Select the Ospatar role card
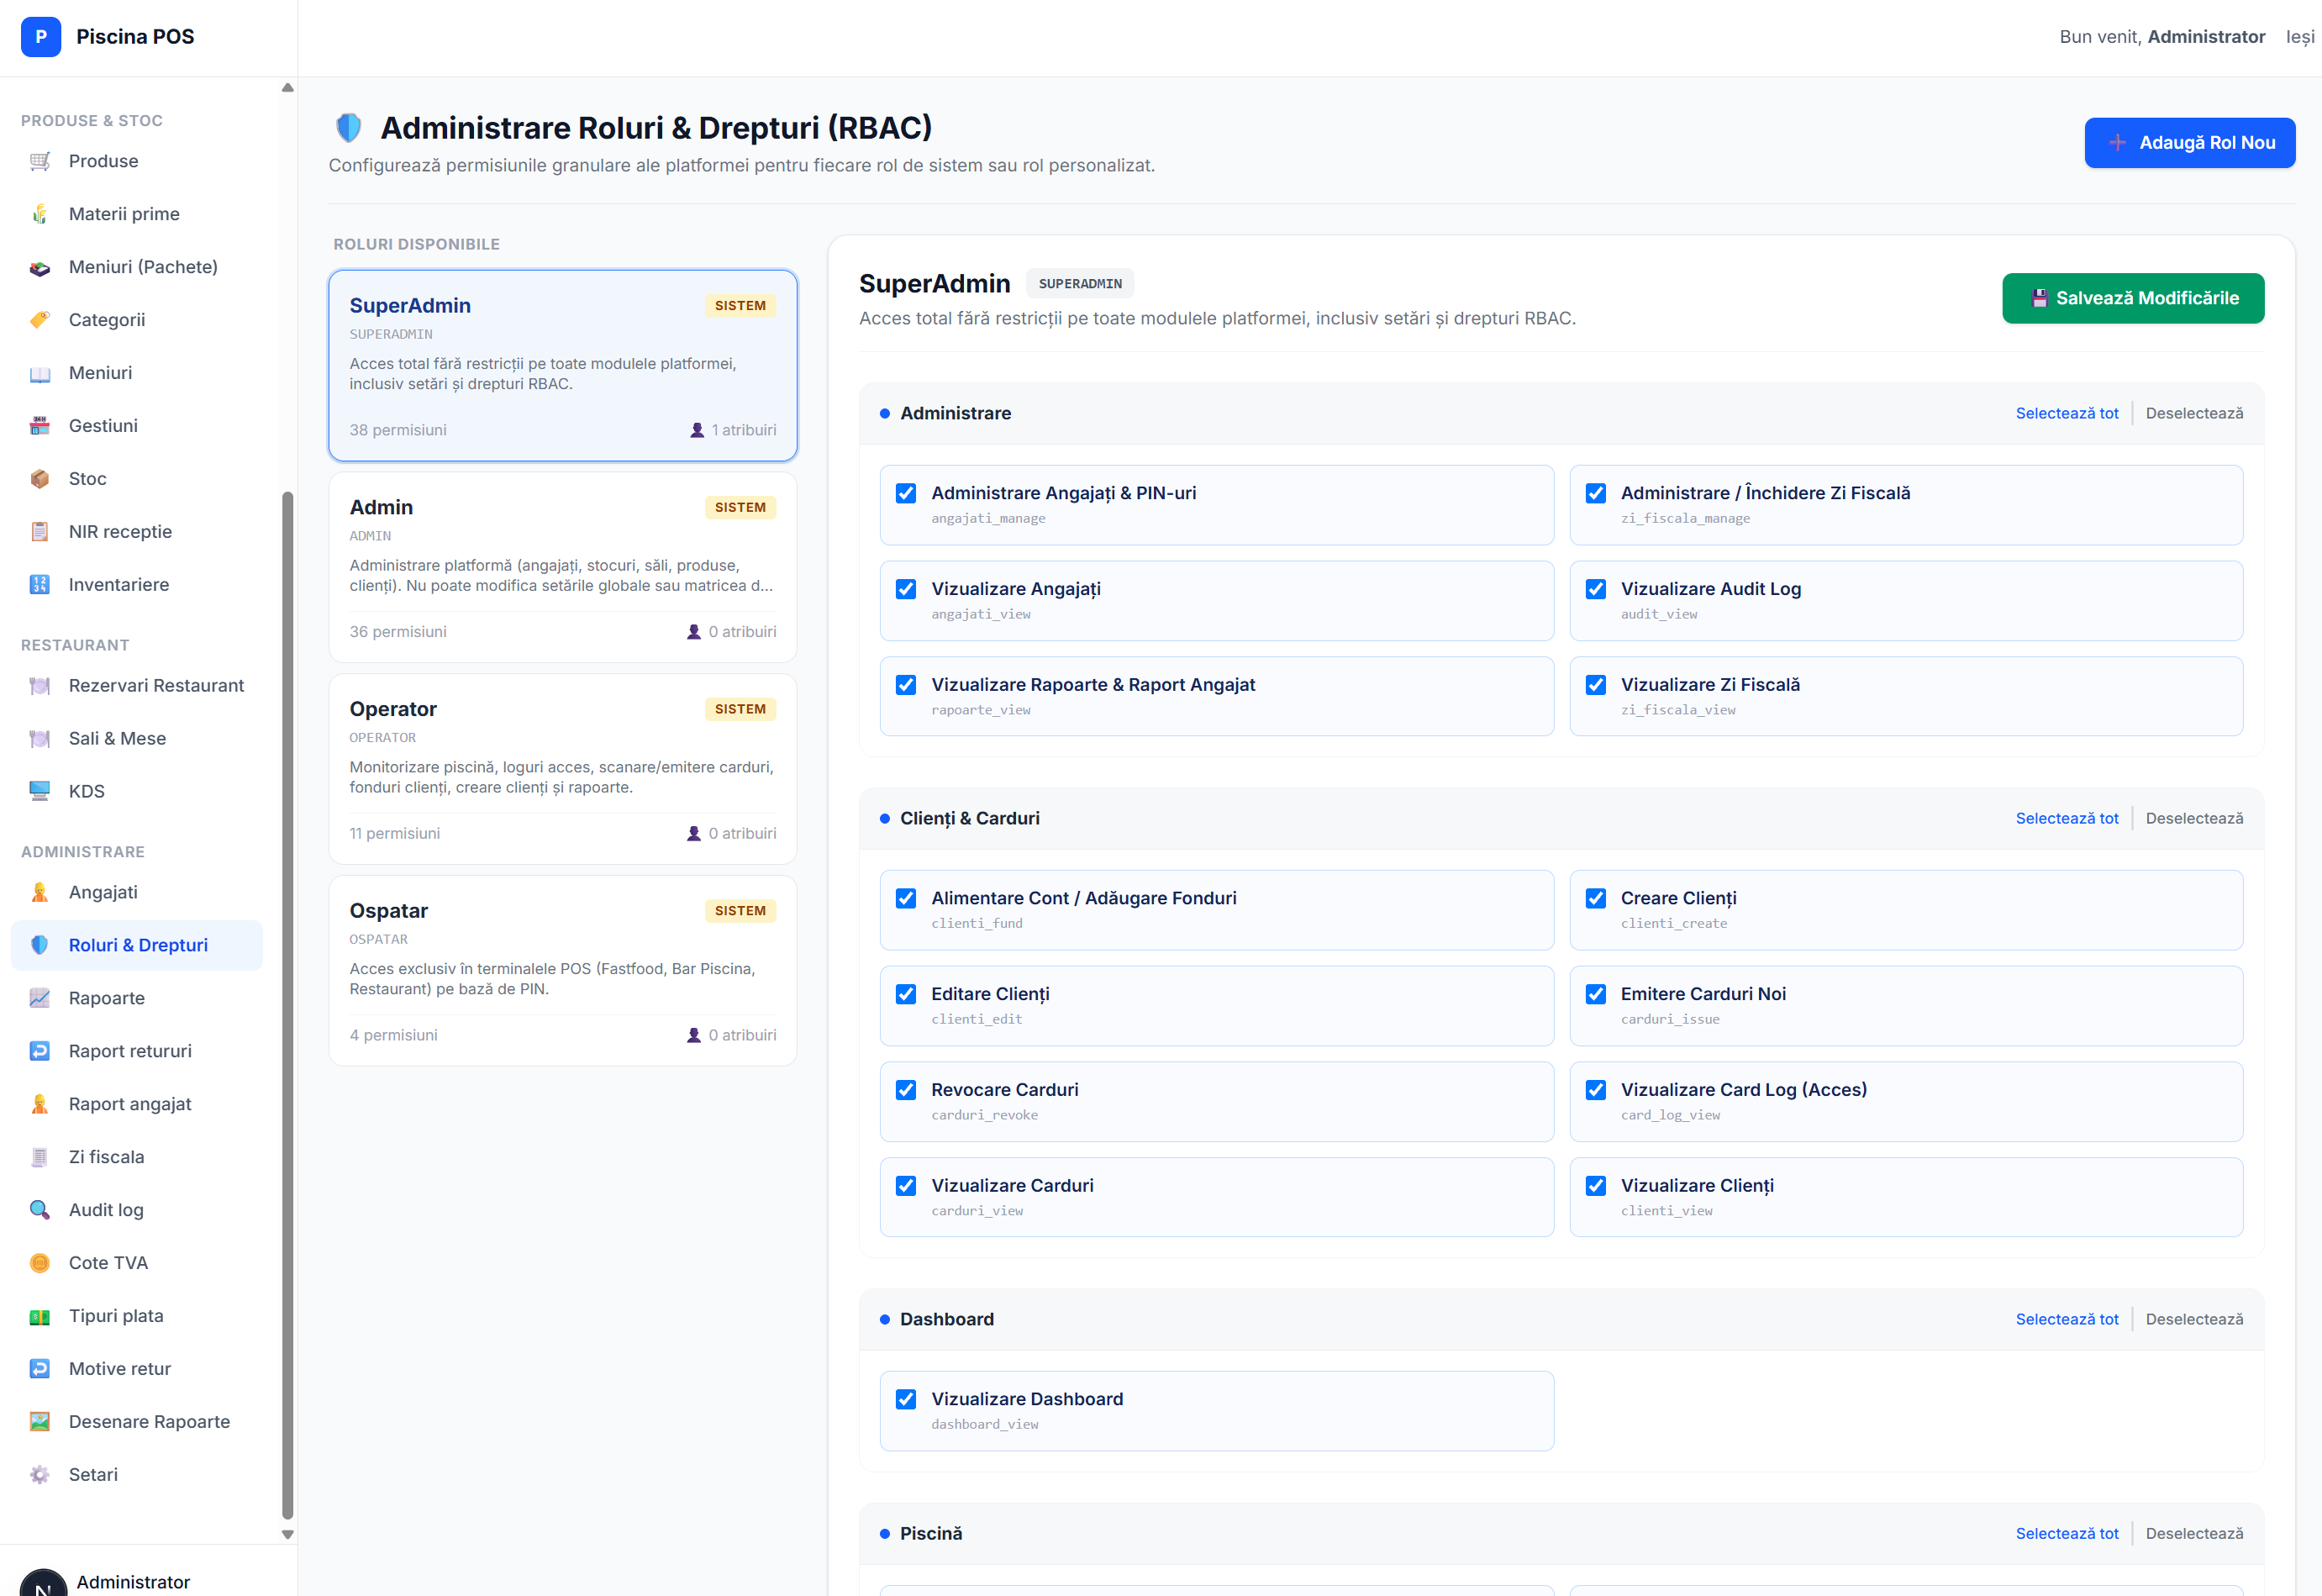The width and height of the screenshot is (2322, 1596). (563, 972)
